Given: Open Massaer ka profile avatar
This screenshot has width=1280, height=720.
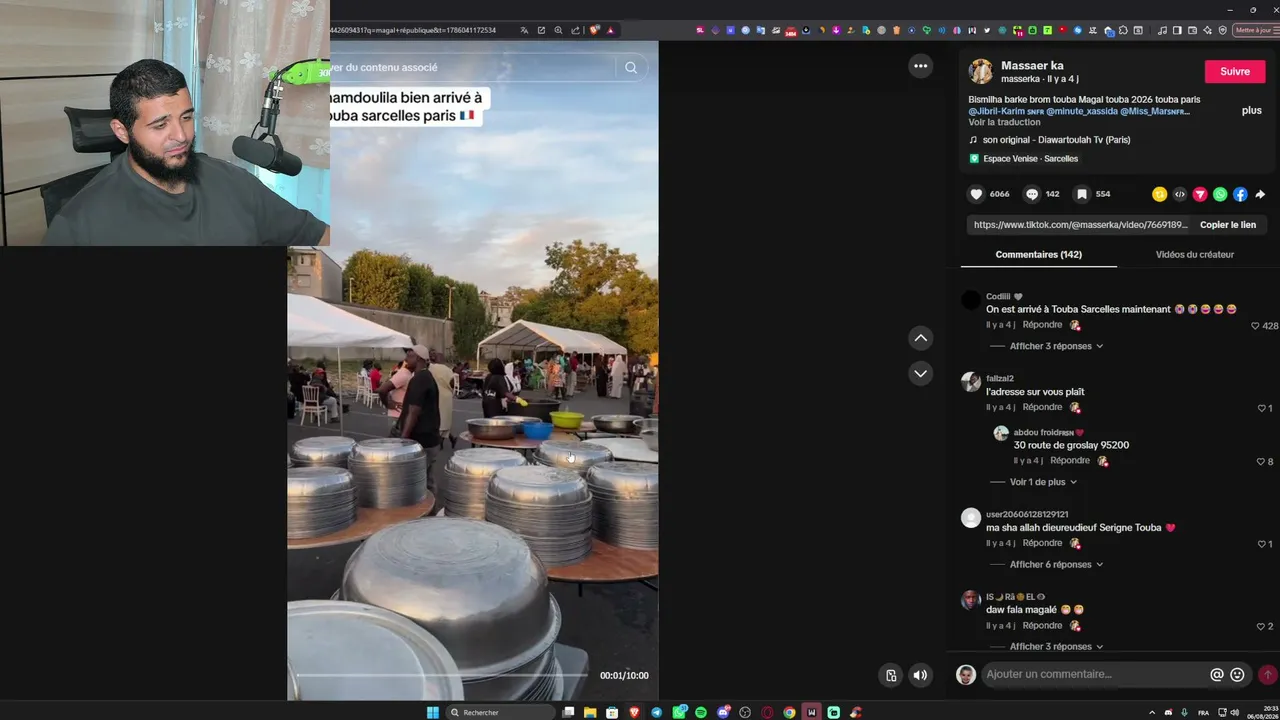Looking at the screenshot, I should [x=981, y=71].
